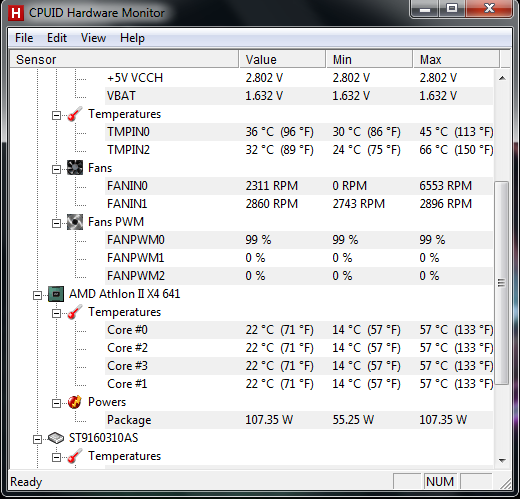Select the Core #0 row

[x=299, y=330]
